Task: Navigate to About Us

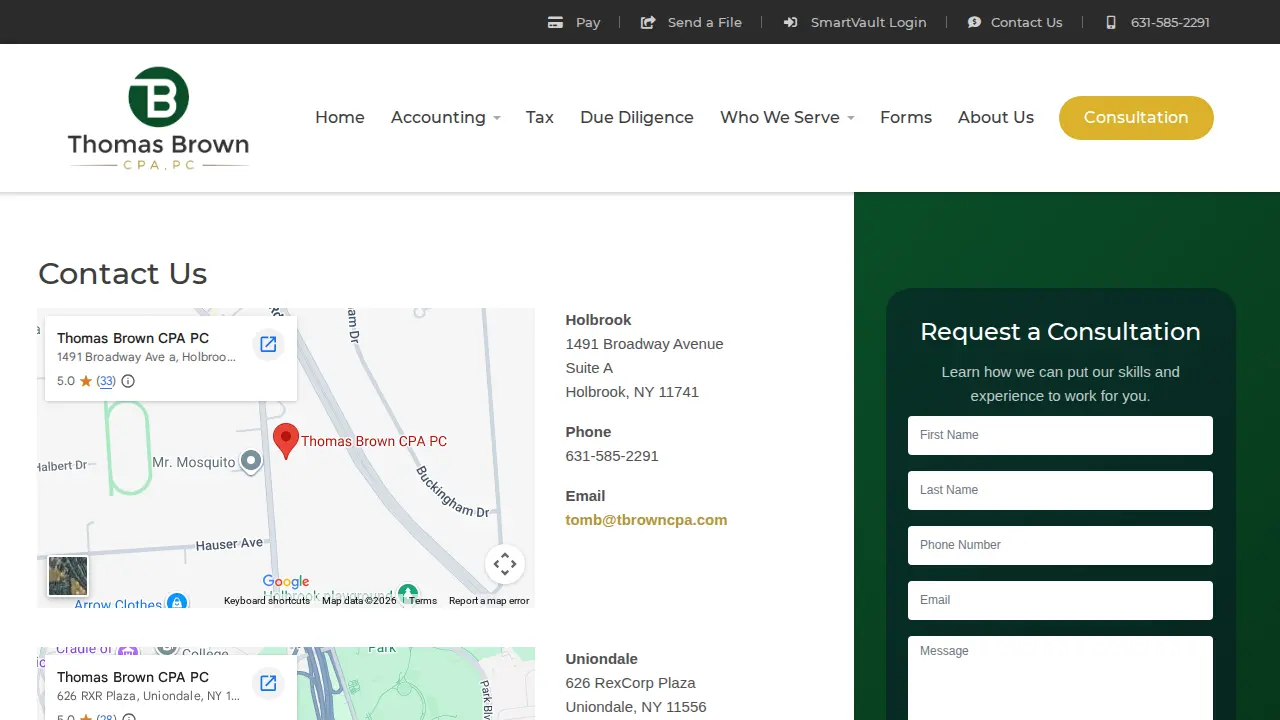Action: [996, 118]
